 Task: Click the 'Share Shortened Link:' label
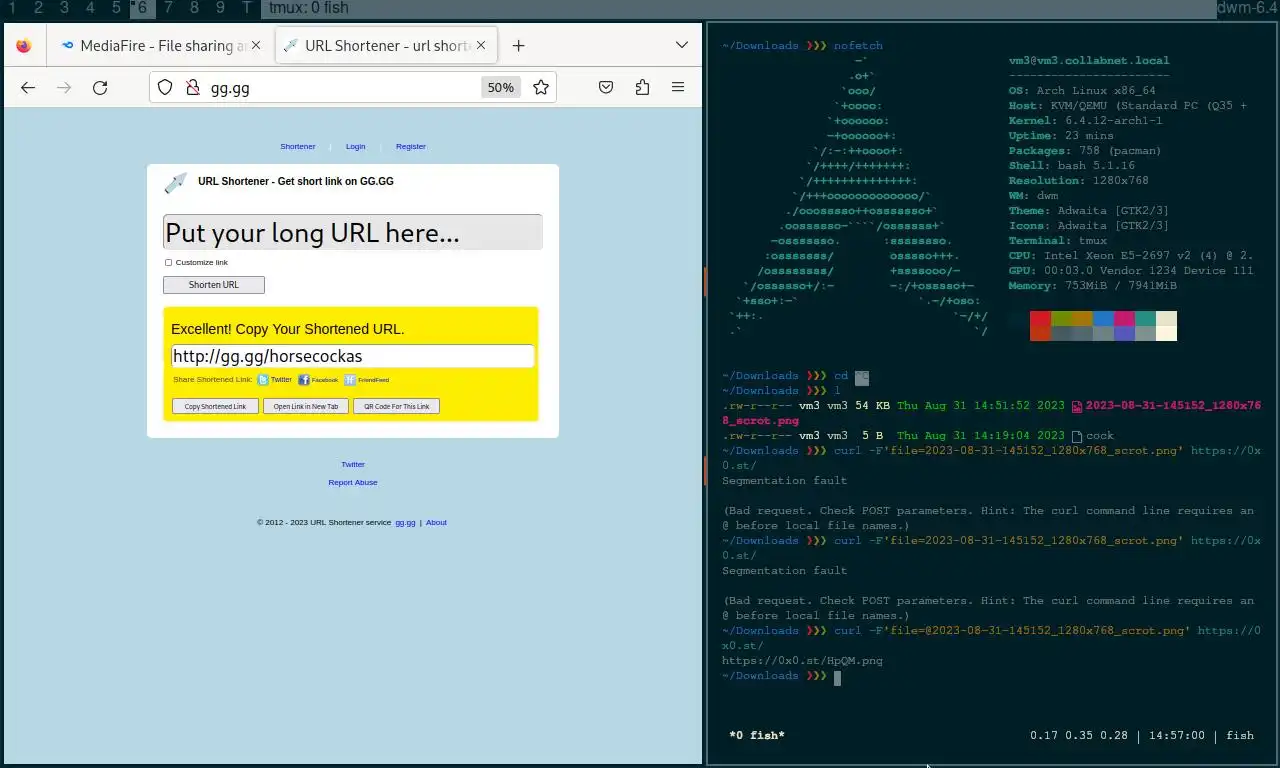point(213,380)
